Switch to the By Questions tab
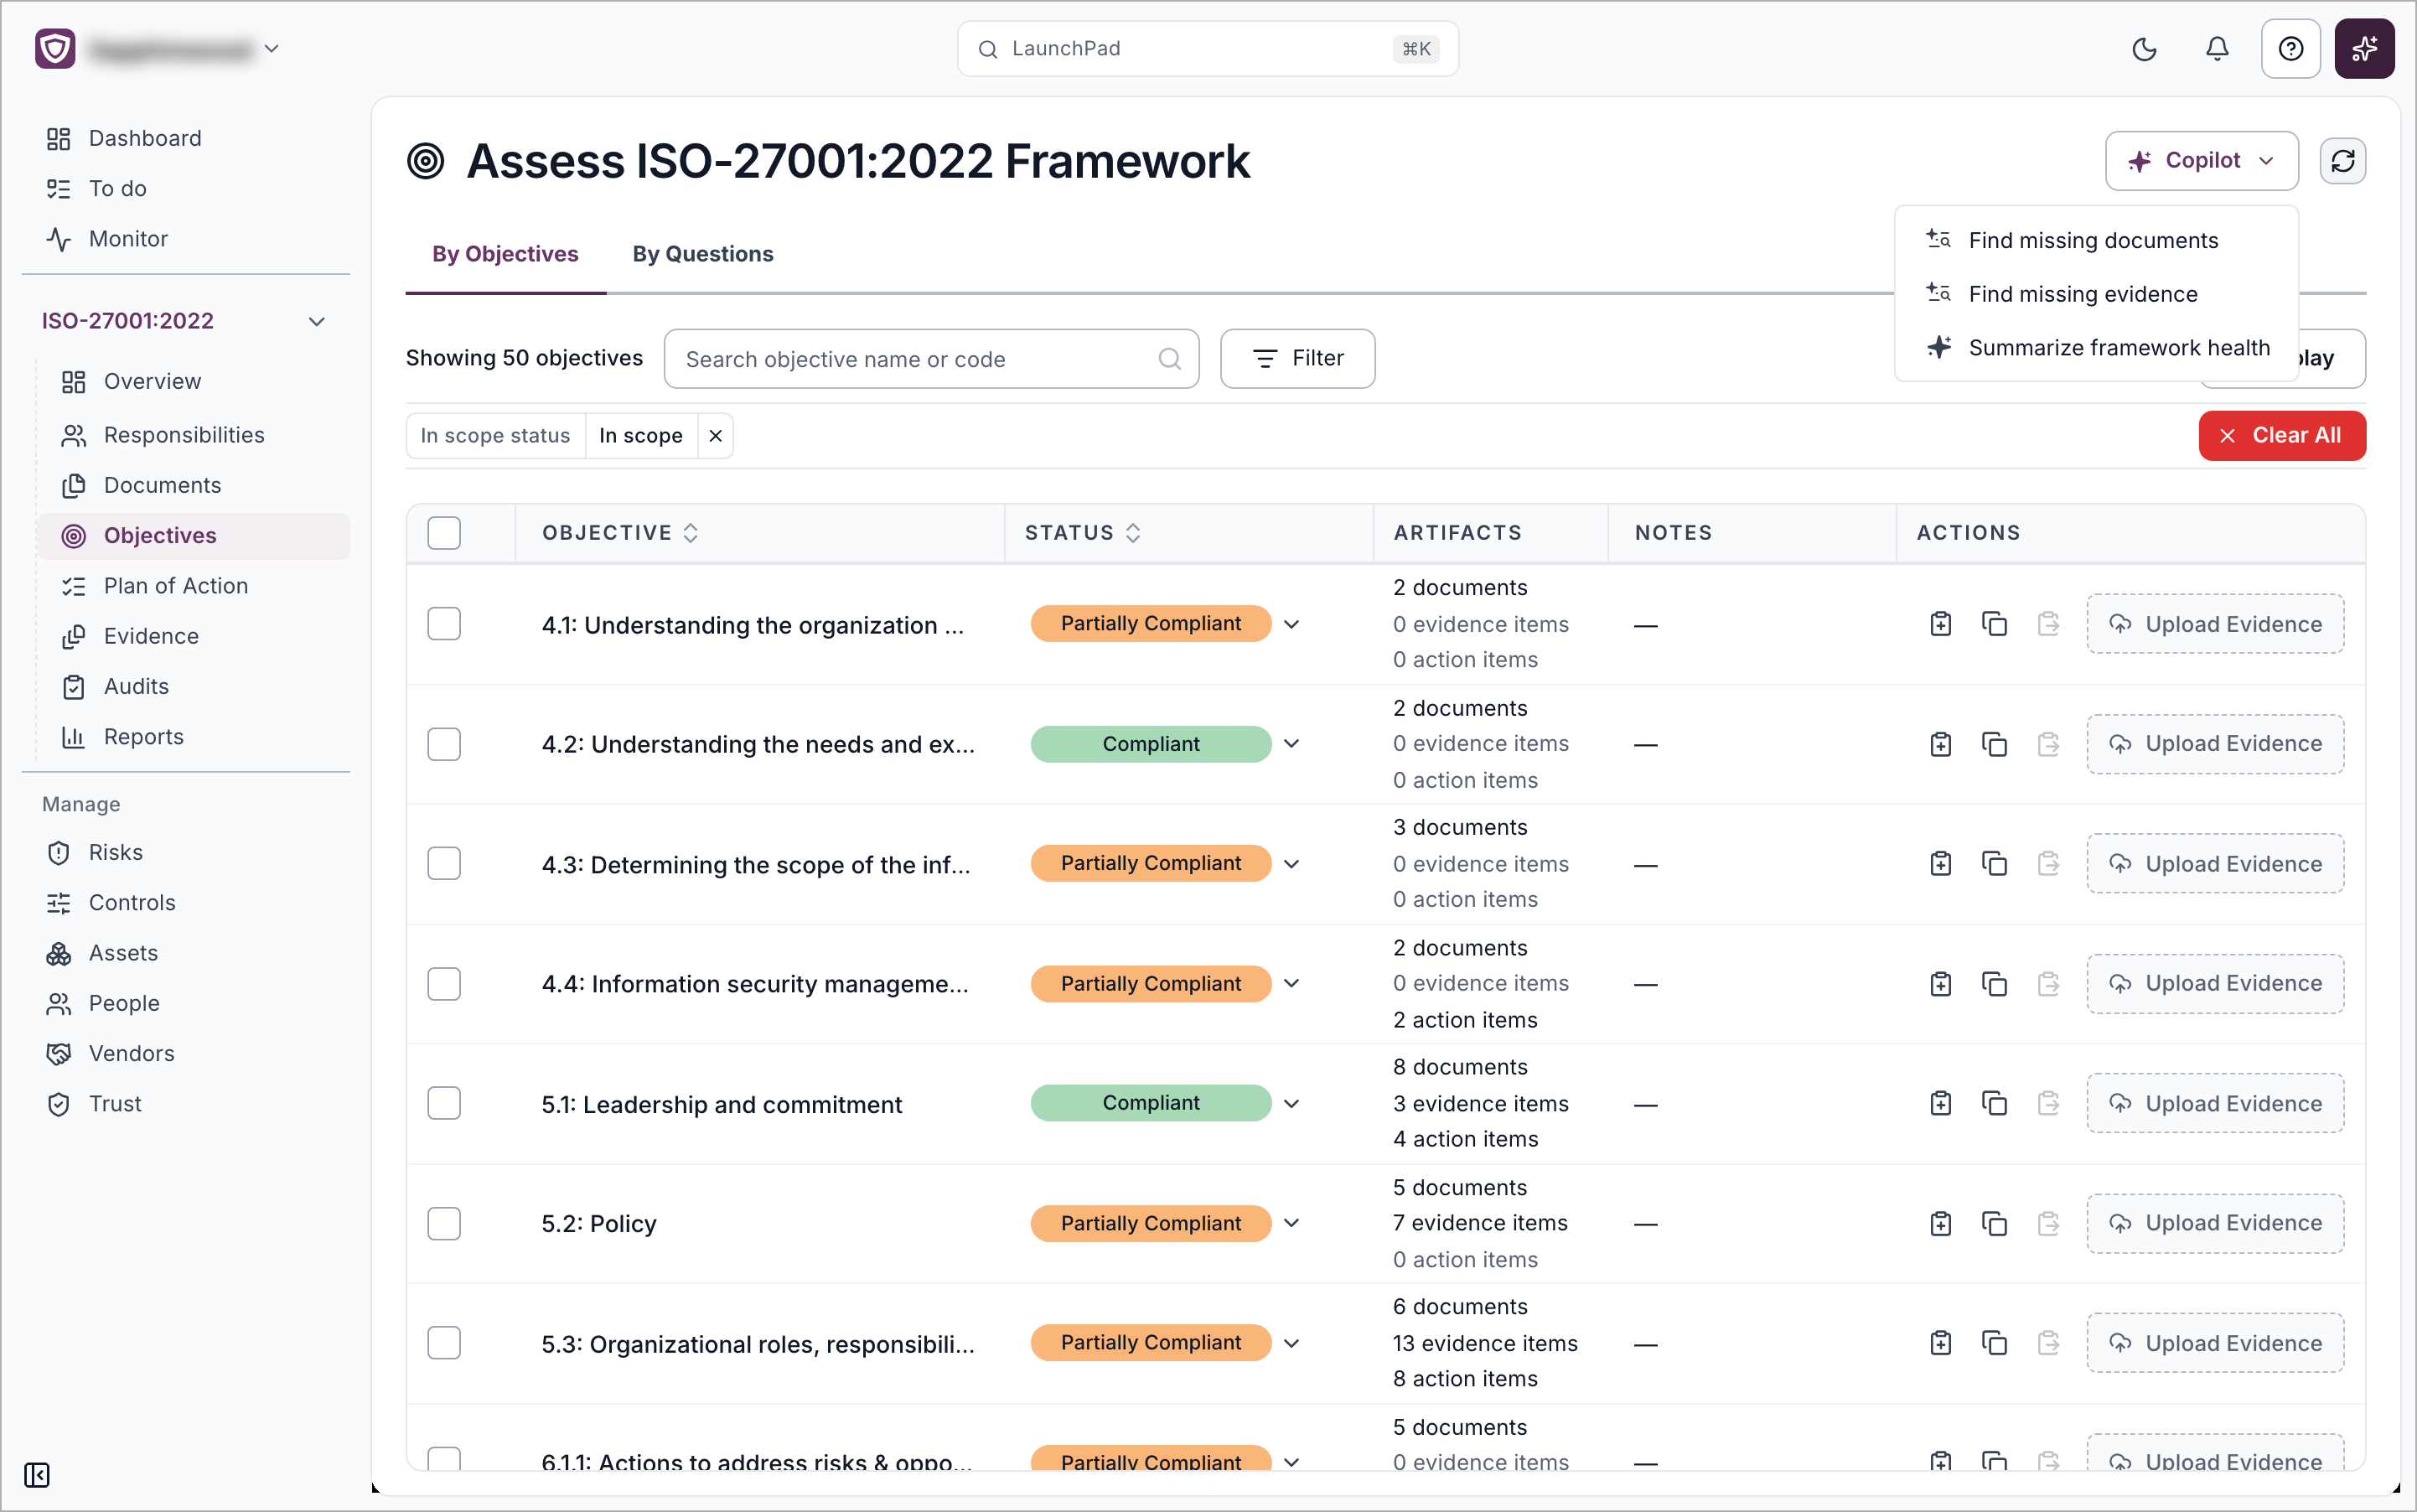2417x1512 pixels. click(702, 254)
